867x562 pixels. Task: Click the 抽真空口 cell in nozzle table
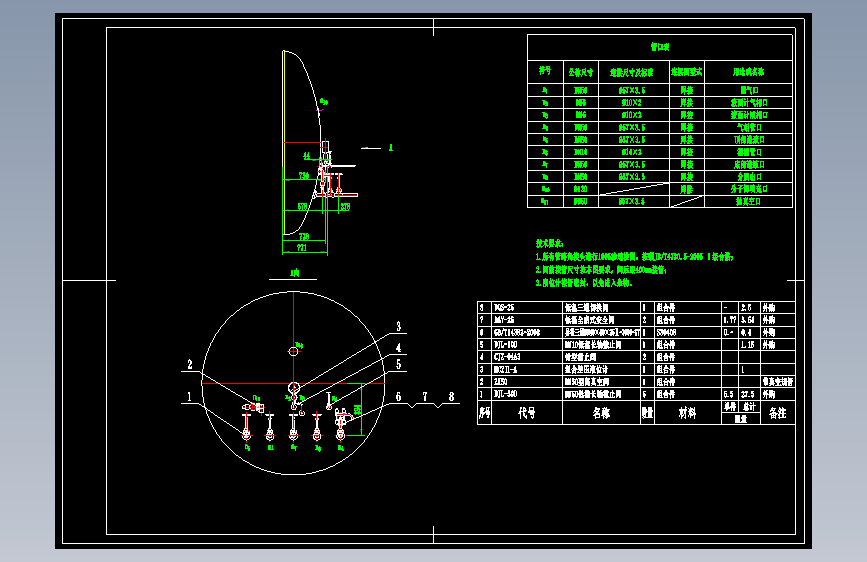(748, 201)
